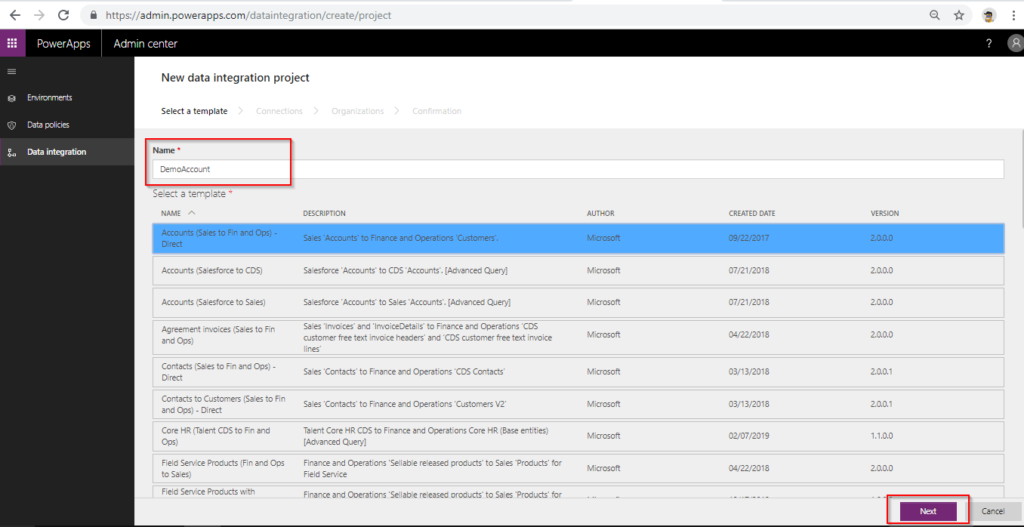Open the help question mark icon
1024x527 pixels.
989,44
